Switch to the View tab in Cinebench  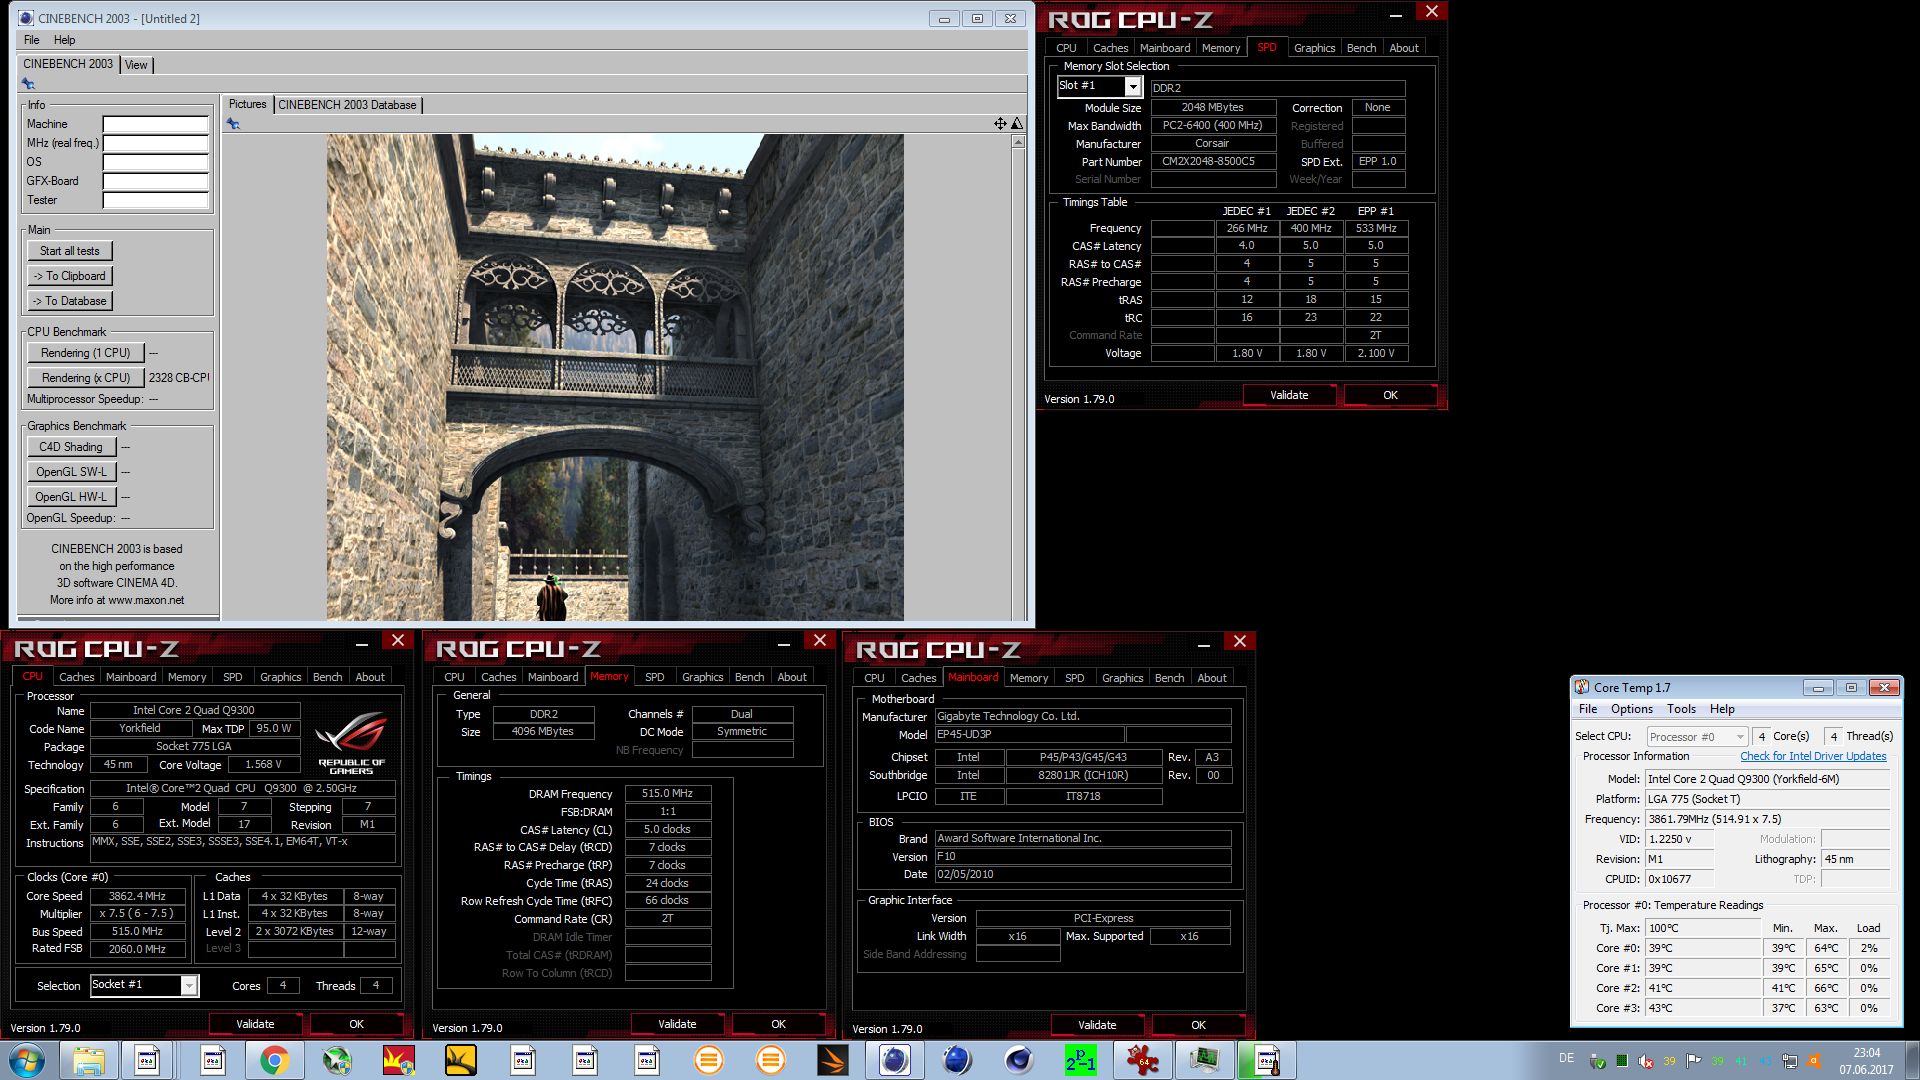coord(136,65)
